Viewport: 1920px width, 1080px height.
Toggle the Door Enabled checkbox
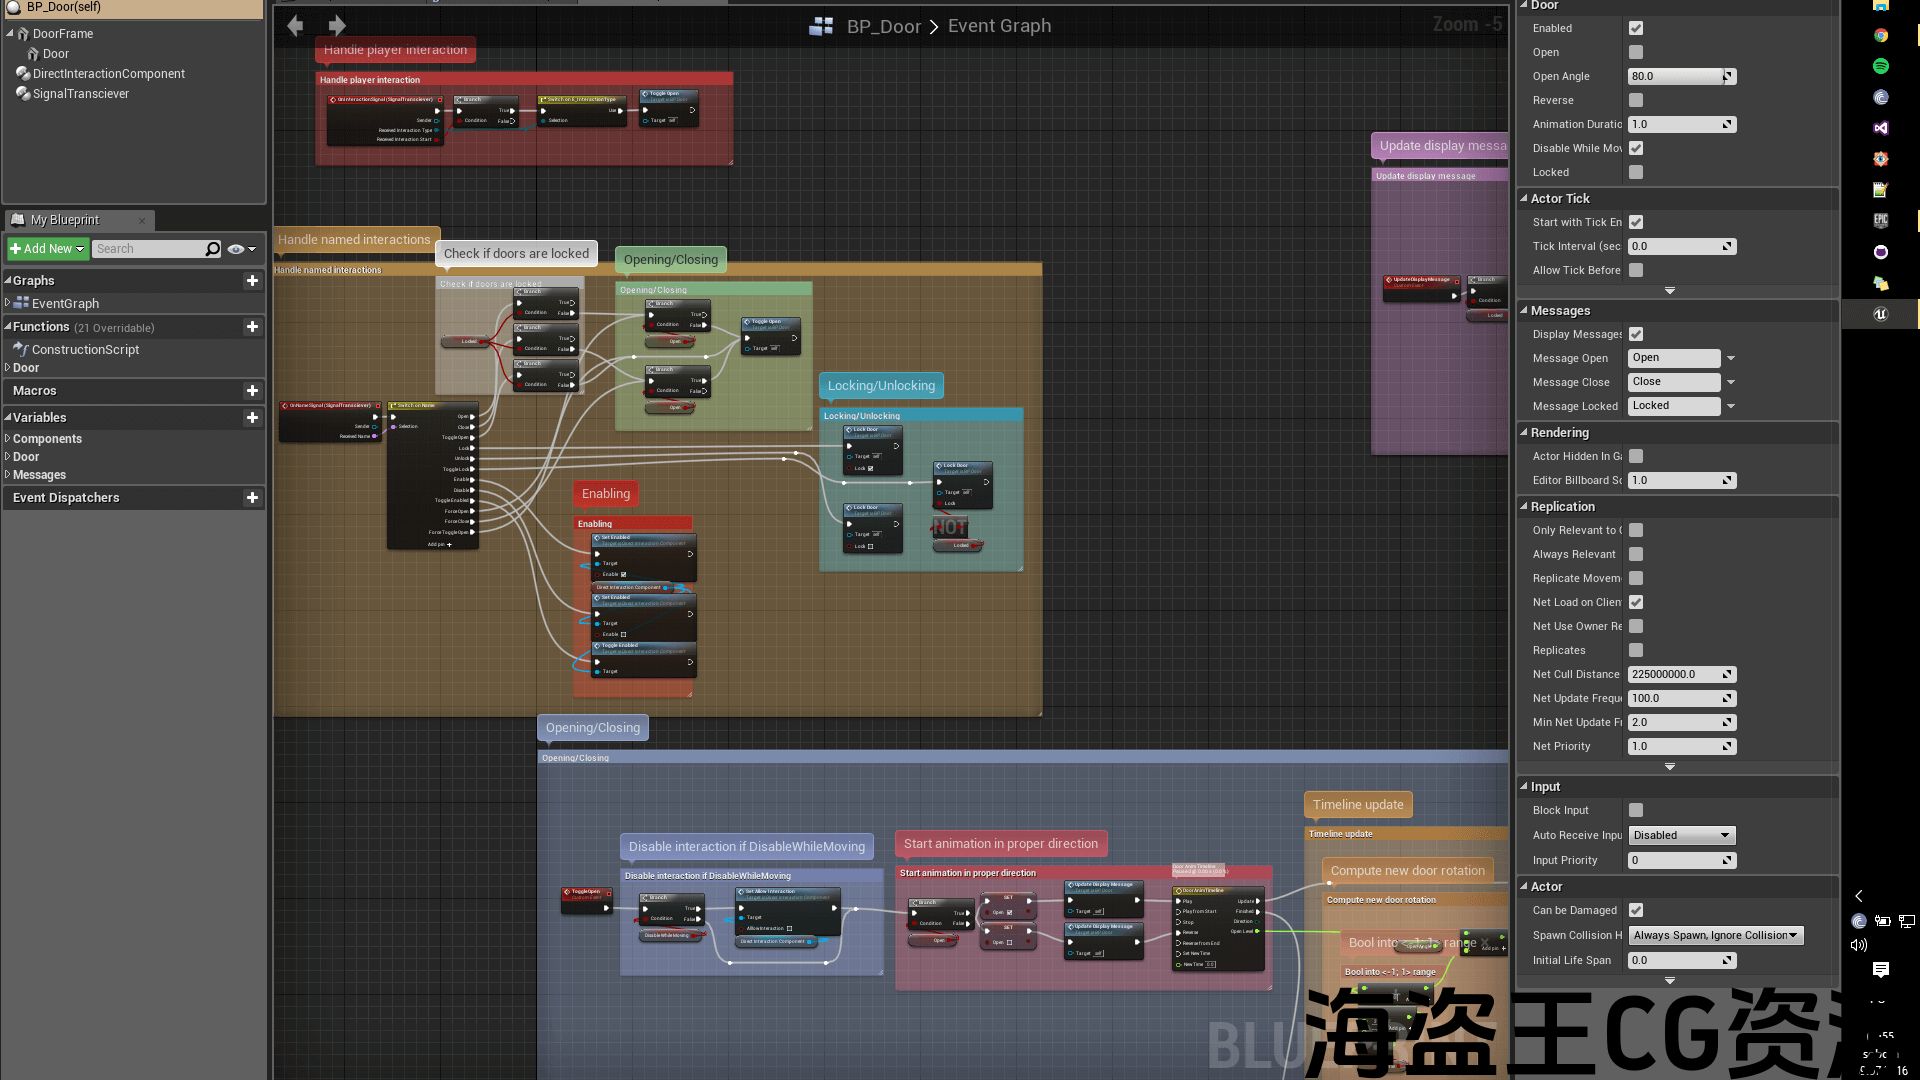click(x=1636, y=28)
